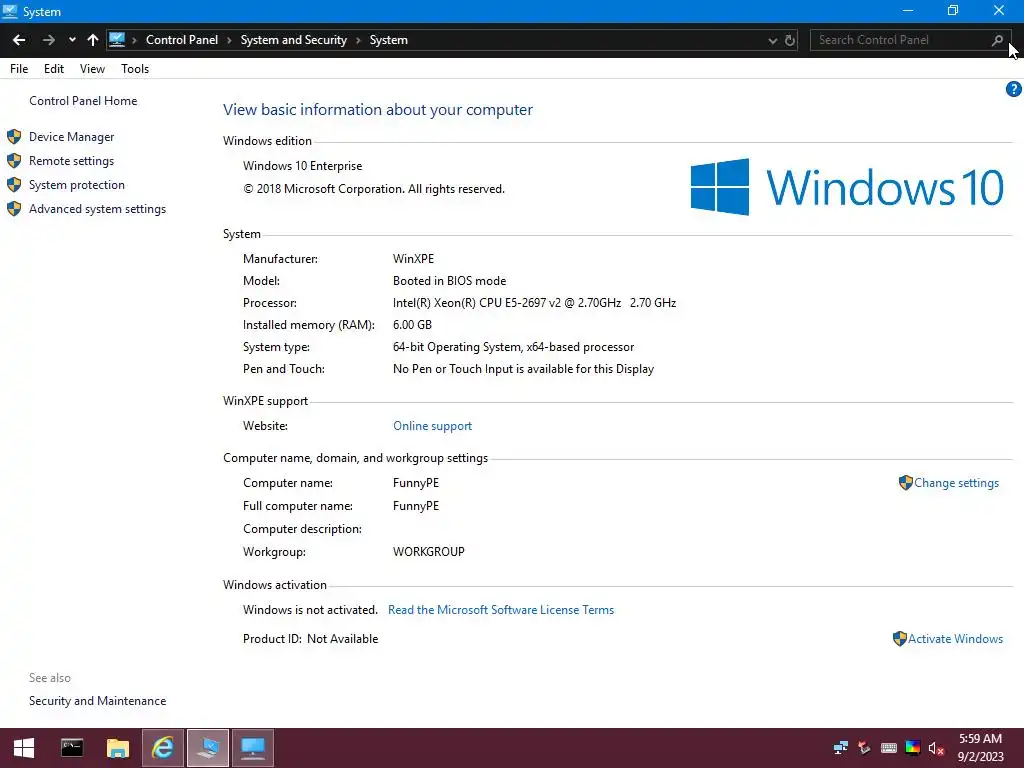This screenshot has height=768, width=1024.
Task: Click the System window title bar icon
Action: pyautogui.click(x=10, y=11)
